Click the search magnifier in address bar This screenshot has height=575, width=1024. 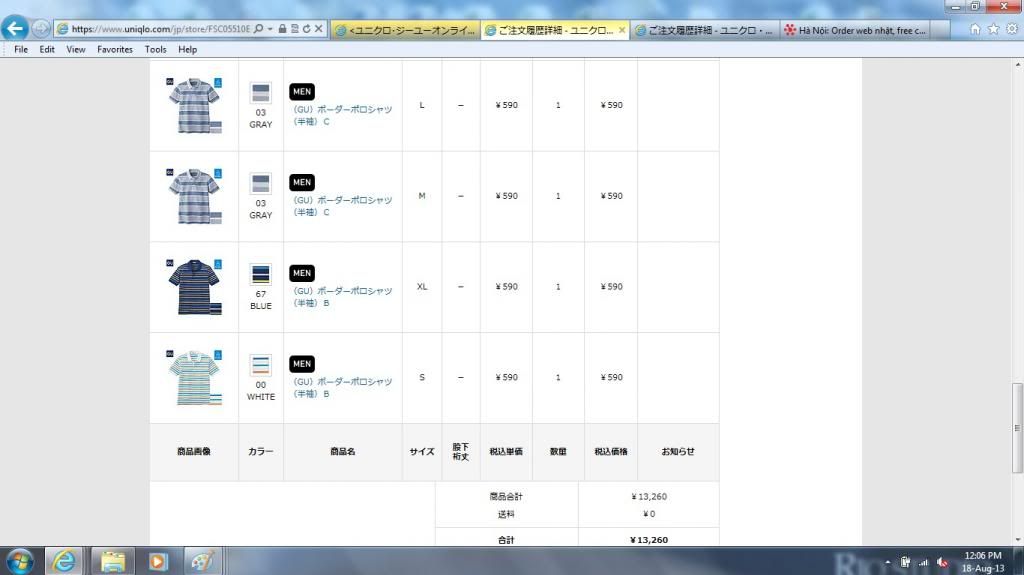click(x=259, y=29)
